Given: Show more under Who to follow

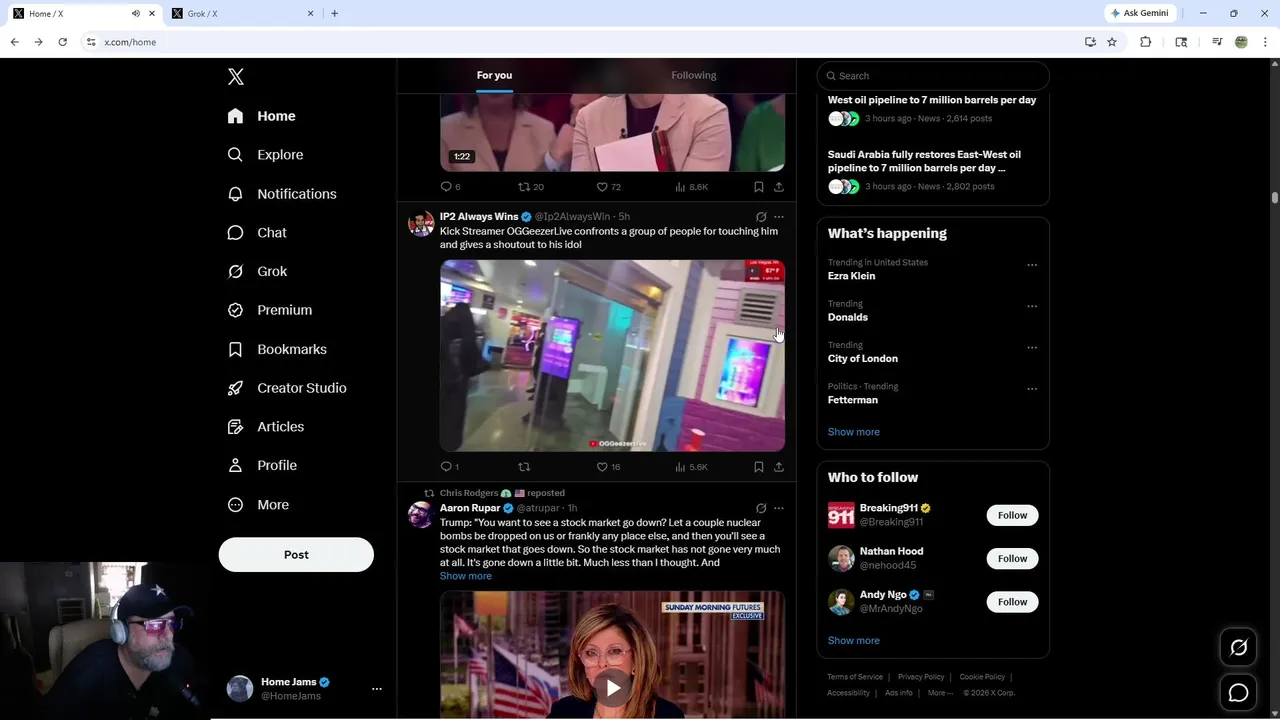Looking at the screenshot, I should [x=853, y=641].
